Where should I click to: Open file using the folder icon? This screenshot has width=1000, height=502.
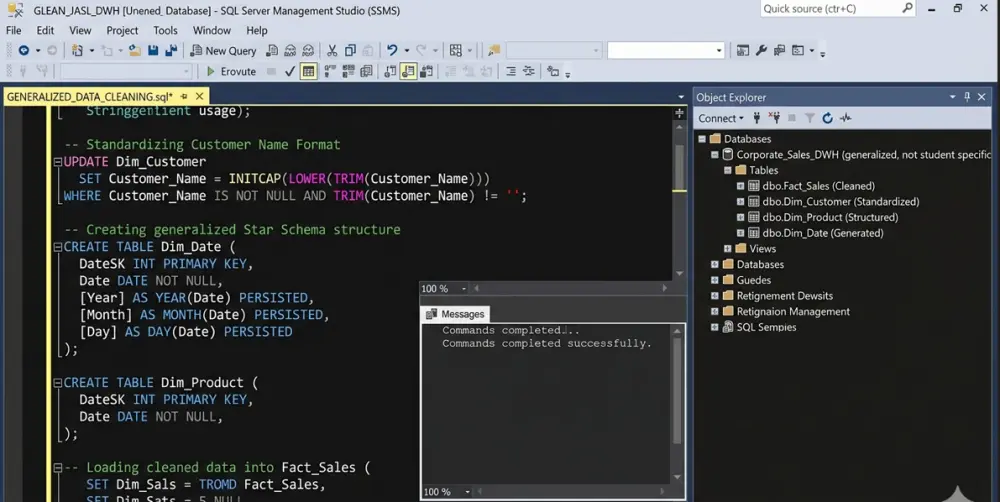[135, 50]
